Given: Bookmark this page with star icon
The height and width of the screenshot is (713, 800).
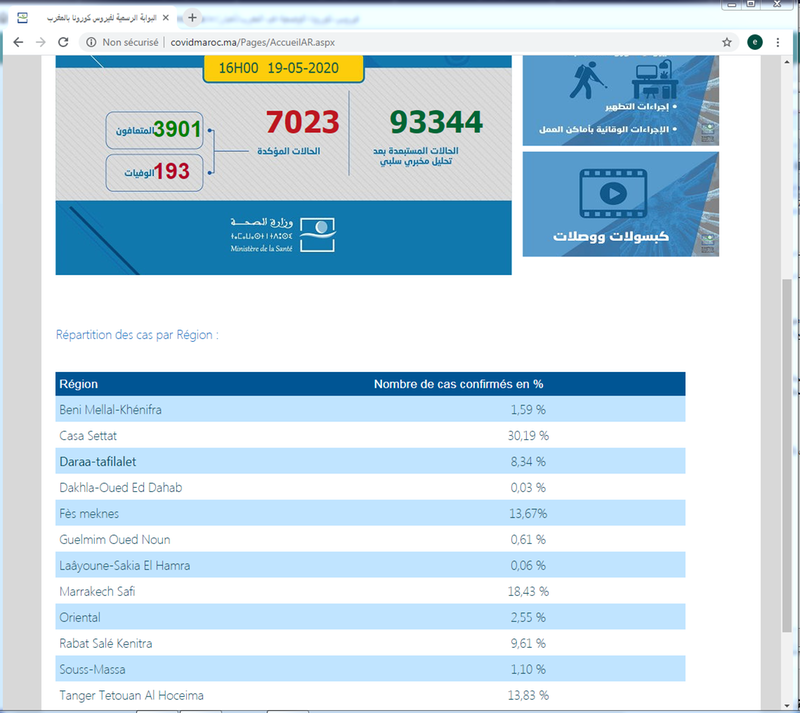Looking at the screenshot, I should (727, 42).
